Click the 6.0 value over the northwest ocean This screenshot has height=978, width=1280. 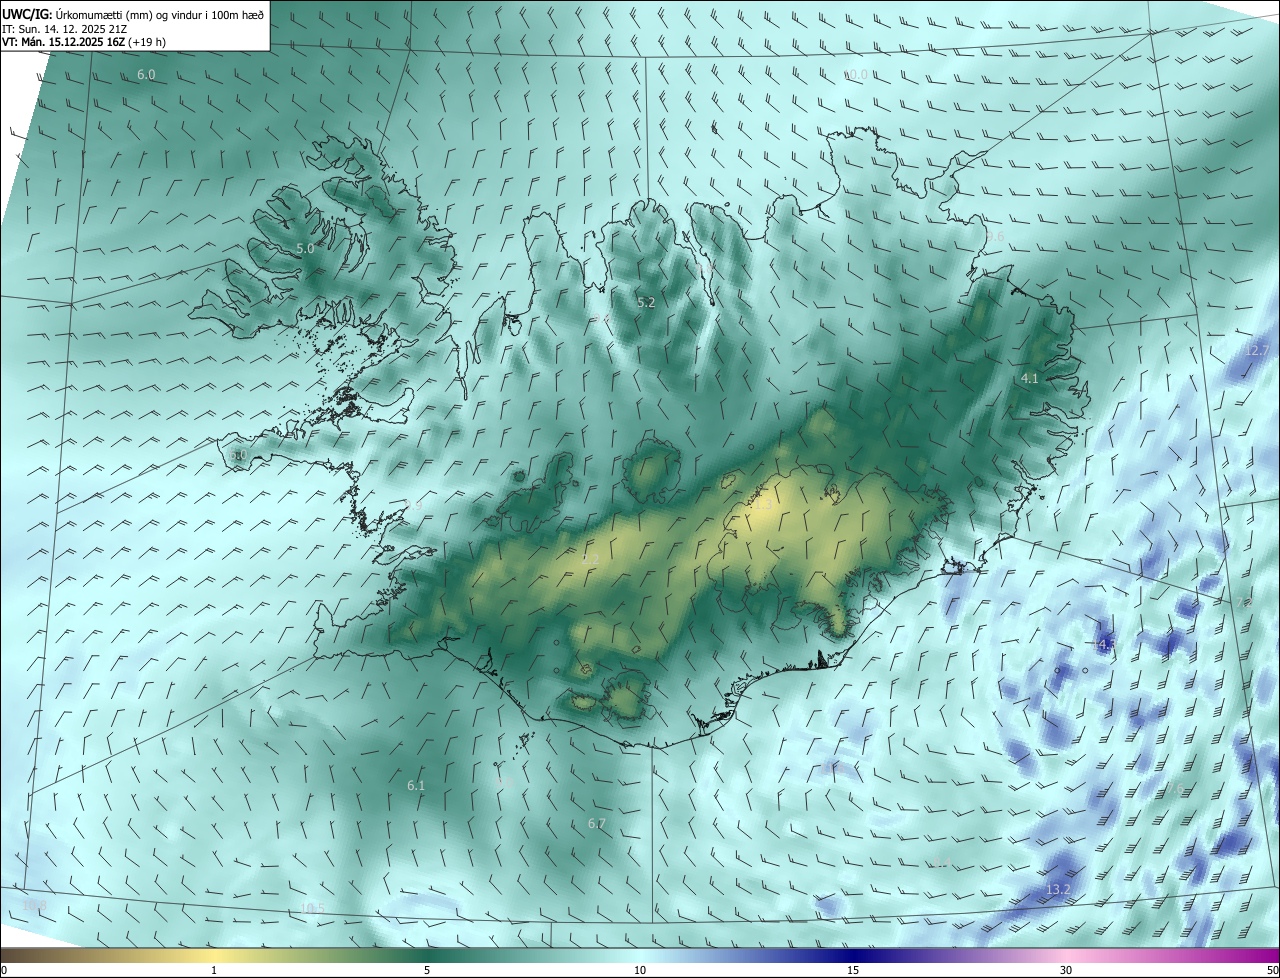pos(146,75)
